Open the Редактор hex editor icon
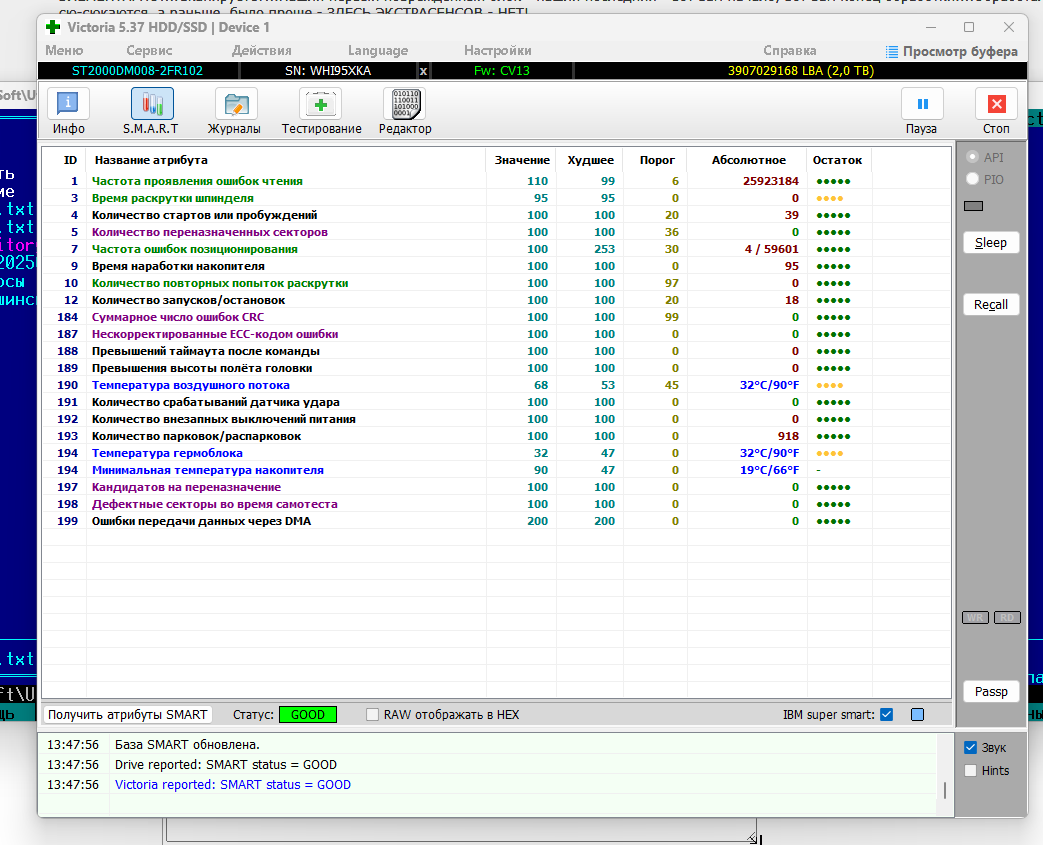The width and height of the screenshot is (1043, 845). pos(404,104)
